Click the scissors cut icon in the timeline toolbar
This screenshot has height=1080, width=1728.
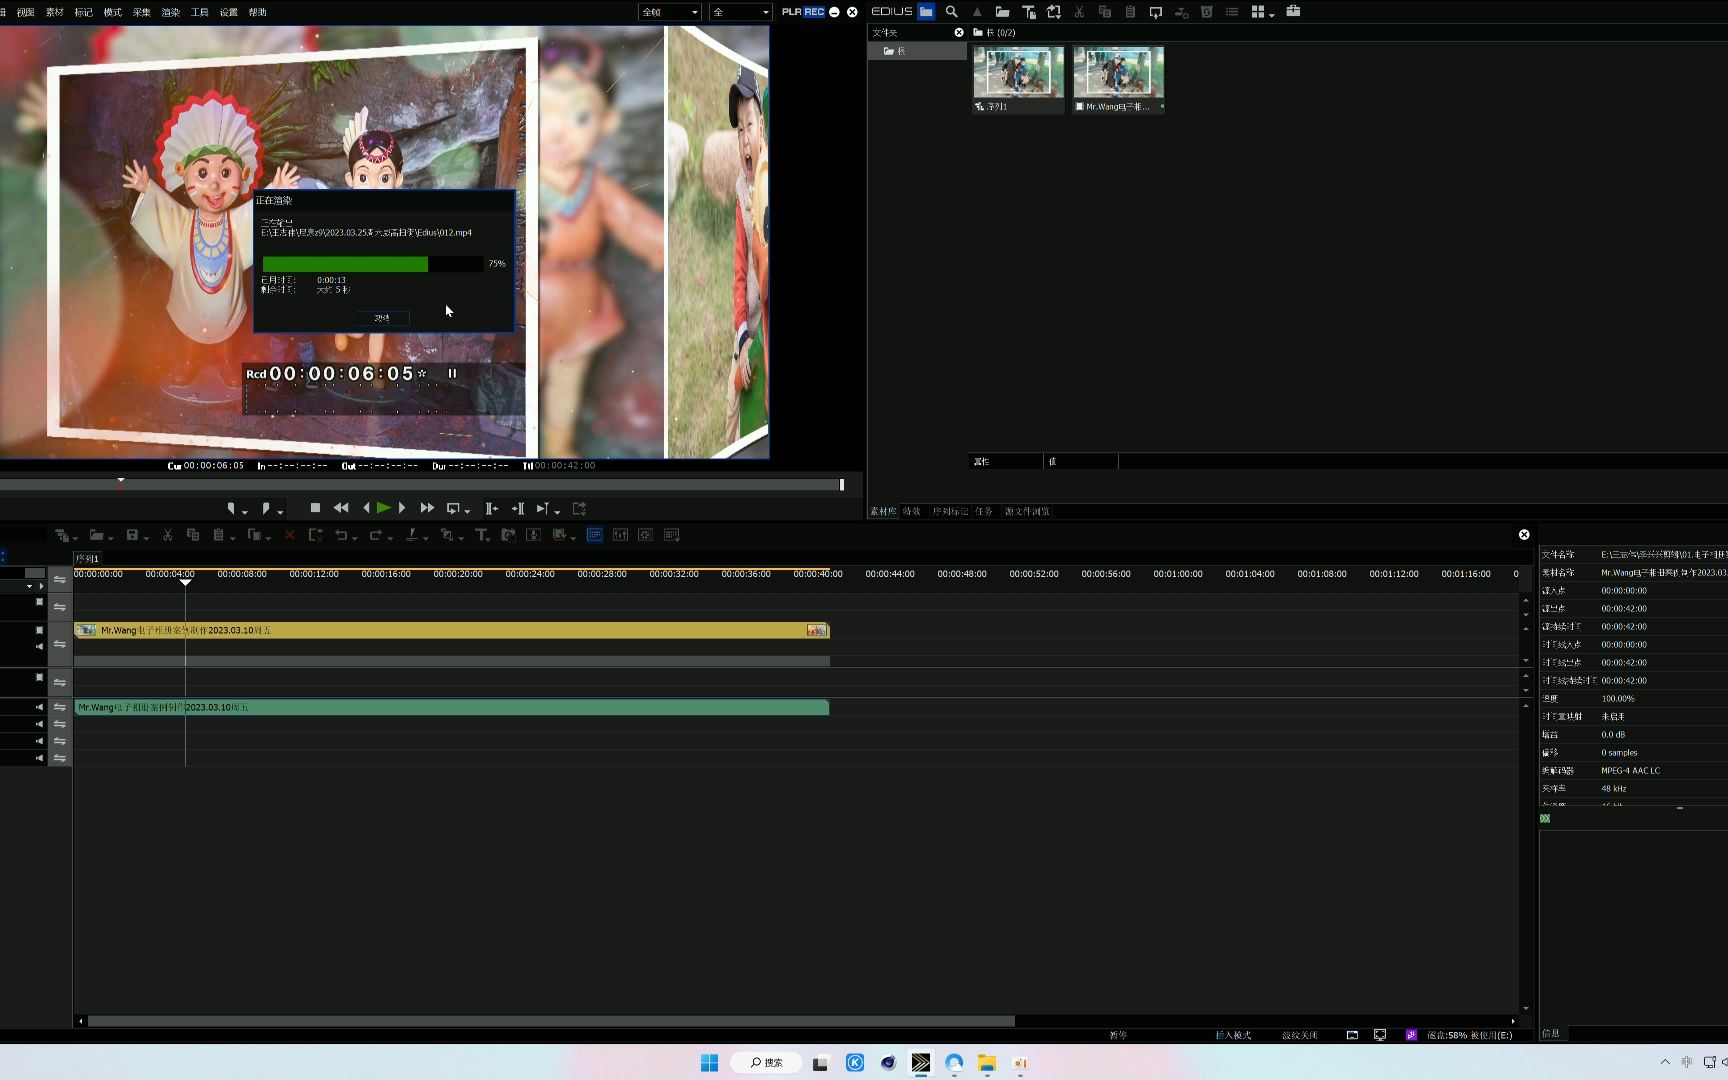click(168, 535)
